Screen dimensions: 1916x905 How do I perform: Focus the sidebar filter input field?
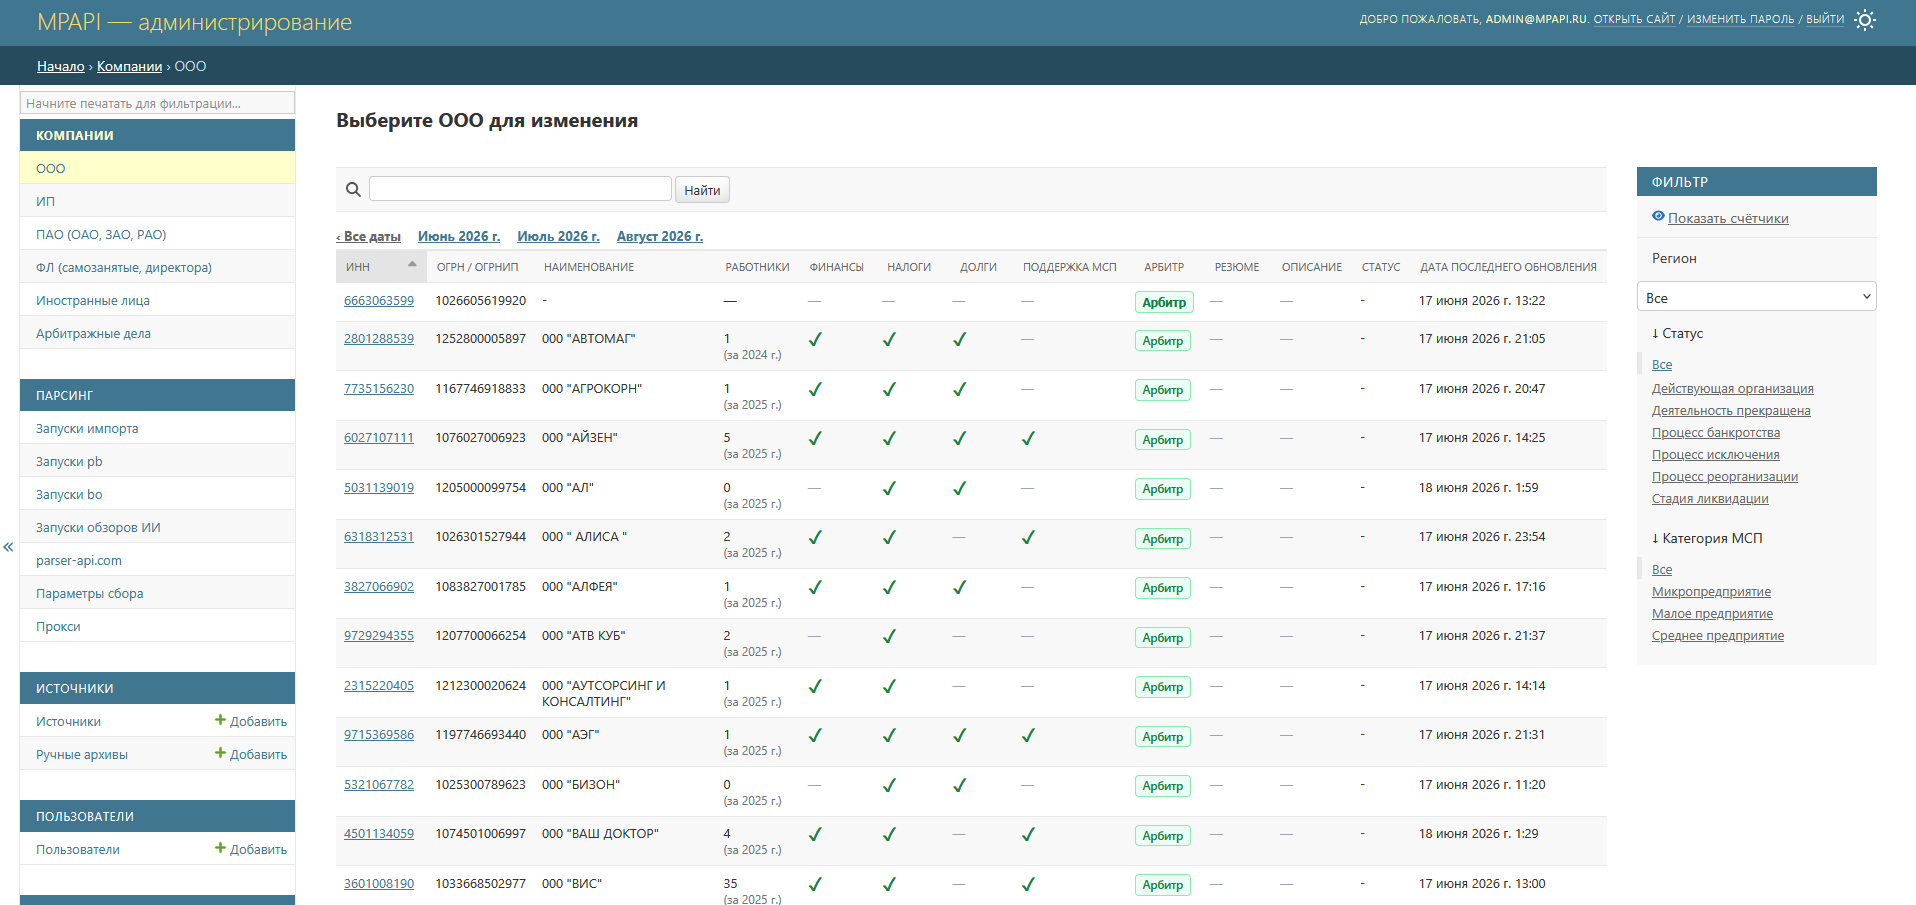tap(157, 103)
